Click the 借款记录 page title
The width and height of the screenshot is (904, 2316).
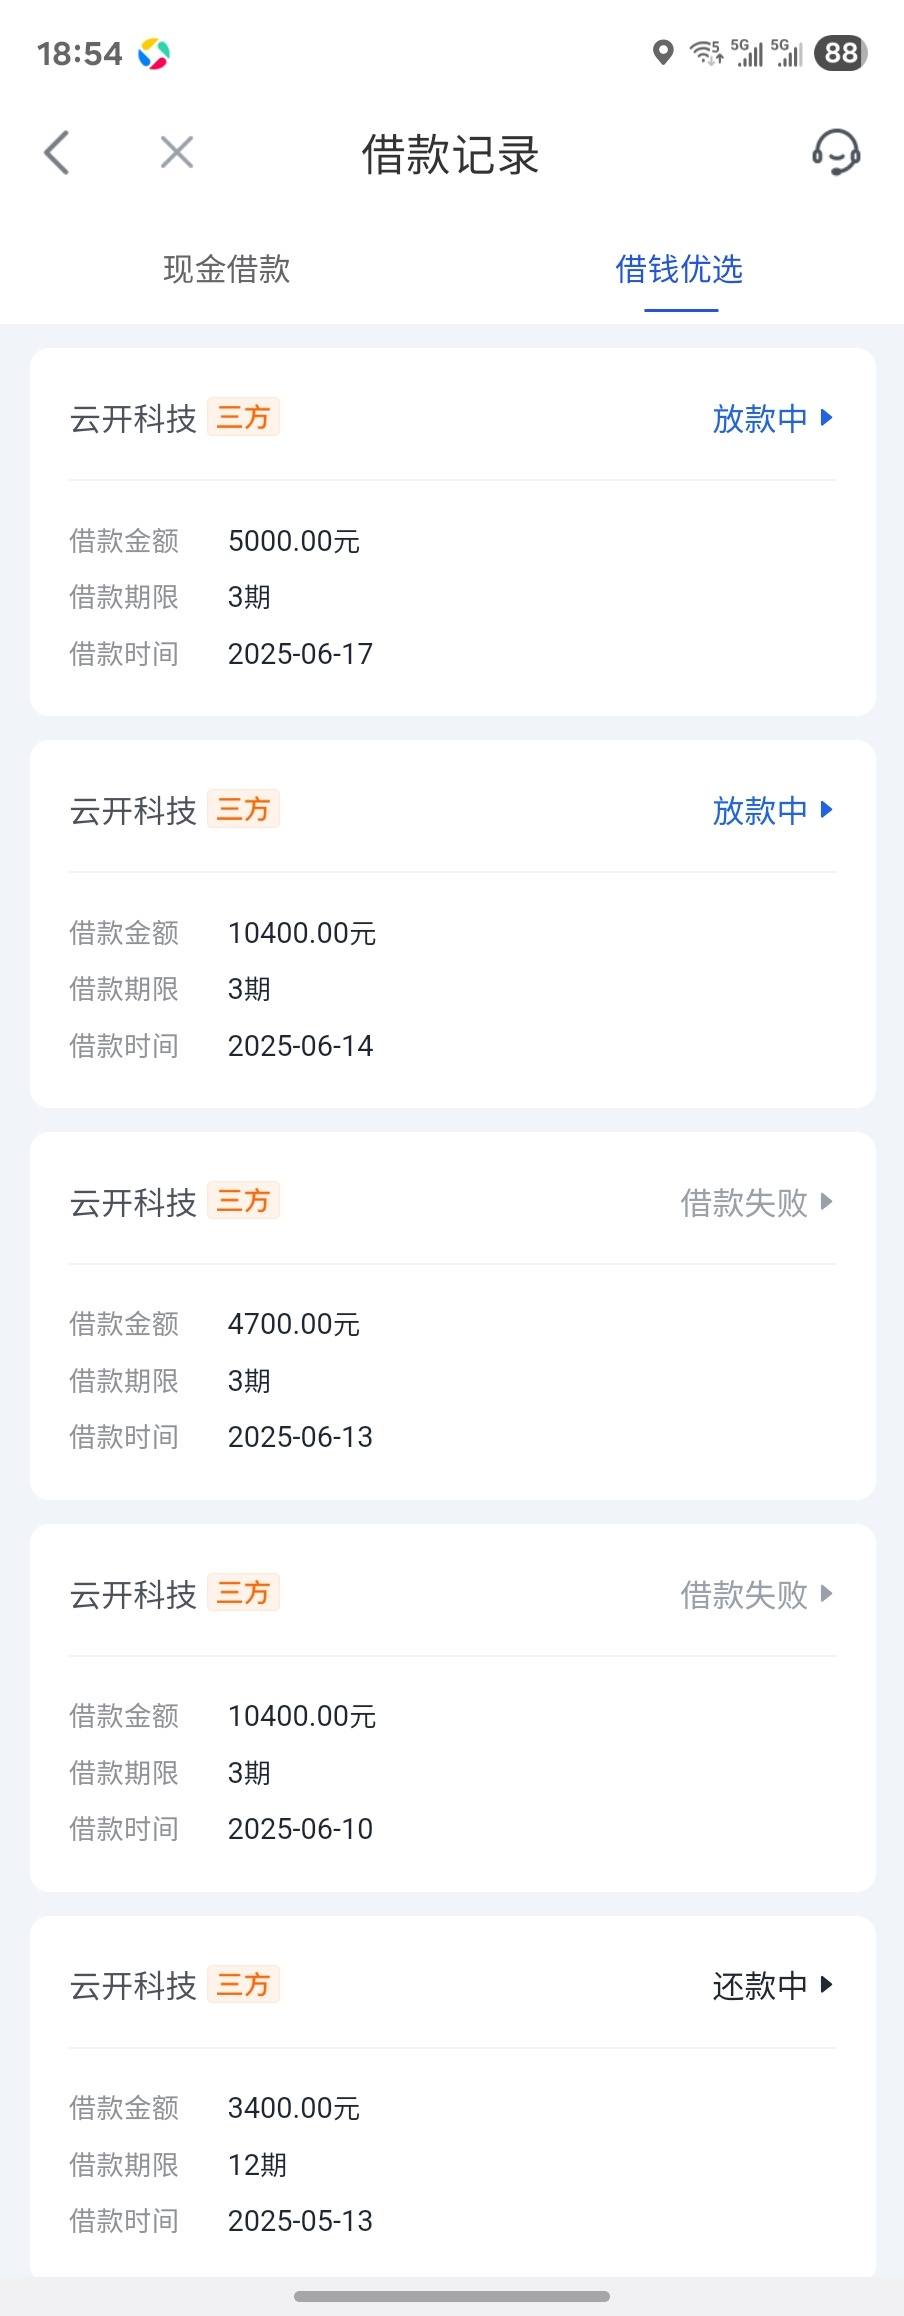coord(451,155)
